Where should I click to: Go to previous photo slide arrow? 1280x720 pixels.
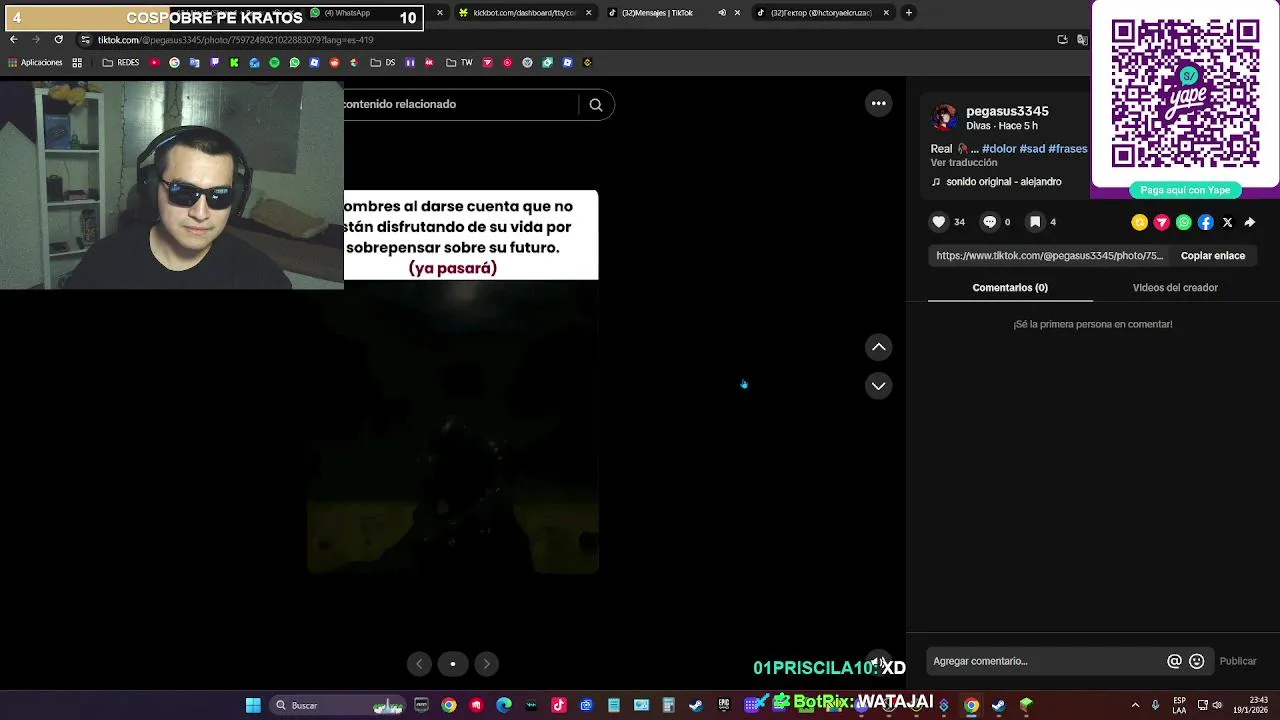click(419, 663)
